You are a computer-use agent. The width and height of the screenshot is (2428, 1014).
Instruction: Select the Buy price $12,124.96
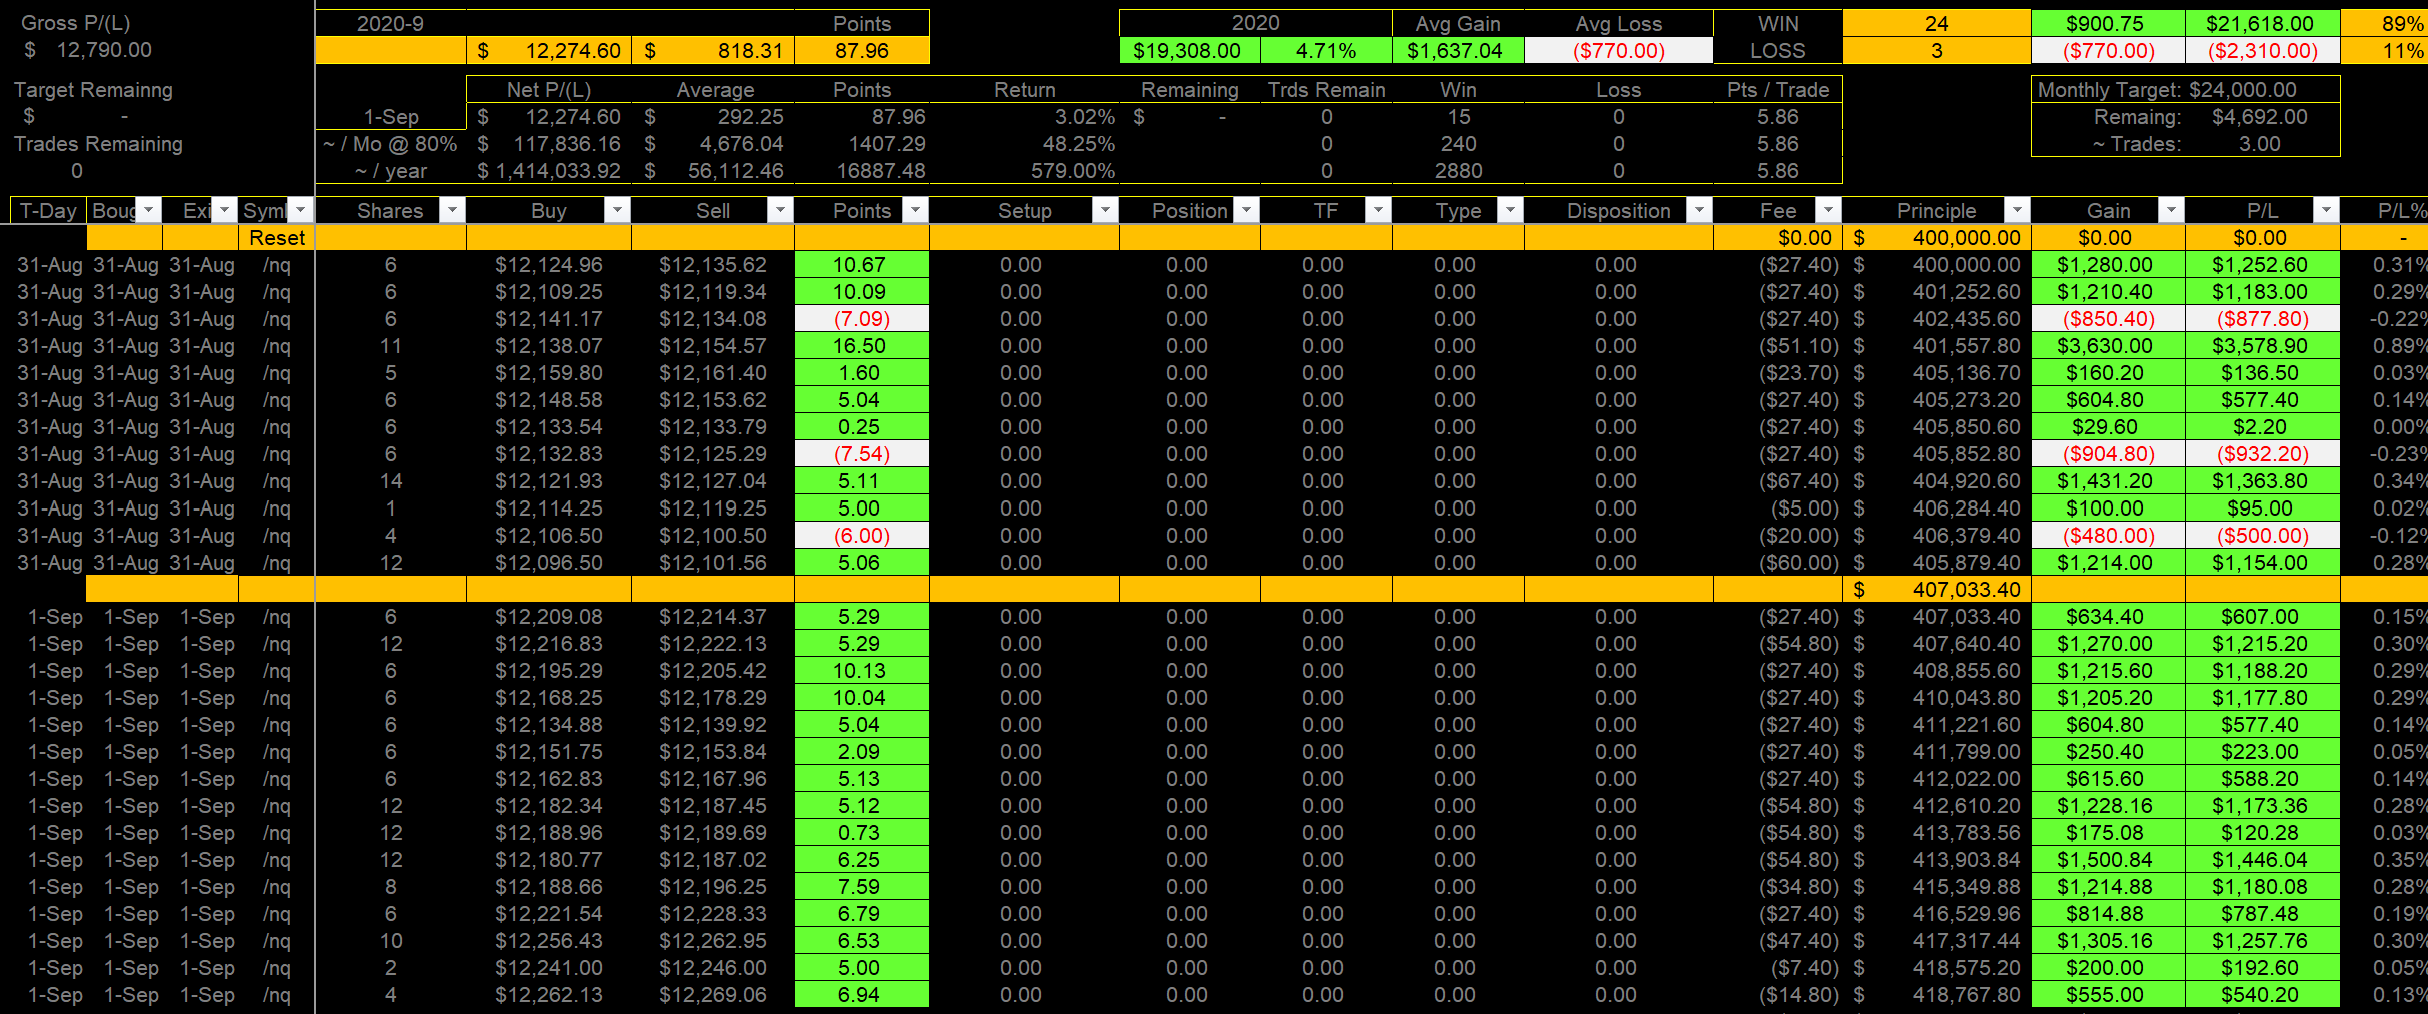tap(549, 265)
